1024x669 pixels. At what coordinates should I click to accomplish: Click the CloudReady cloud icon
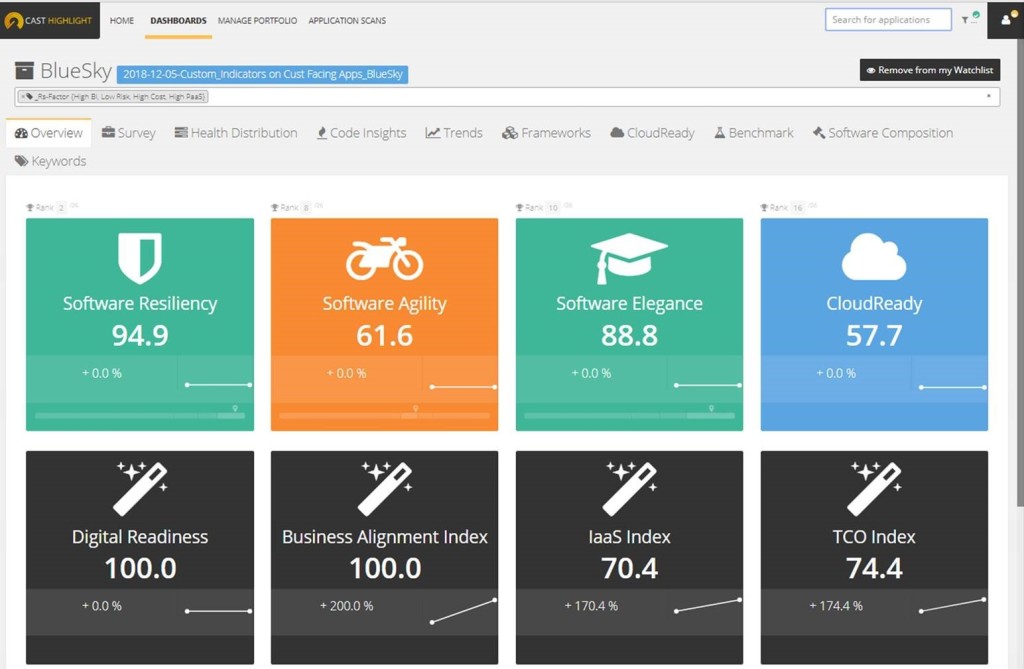(874, 258)
